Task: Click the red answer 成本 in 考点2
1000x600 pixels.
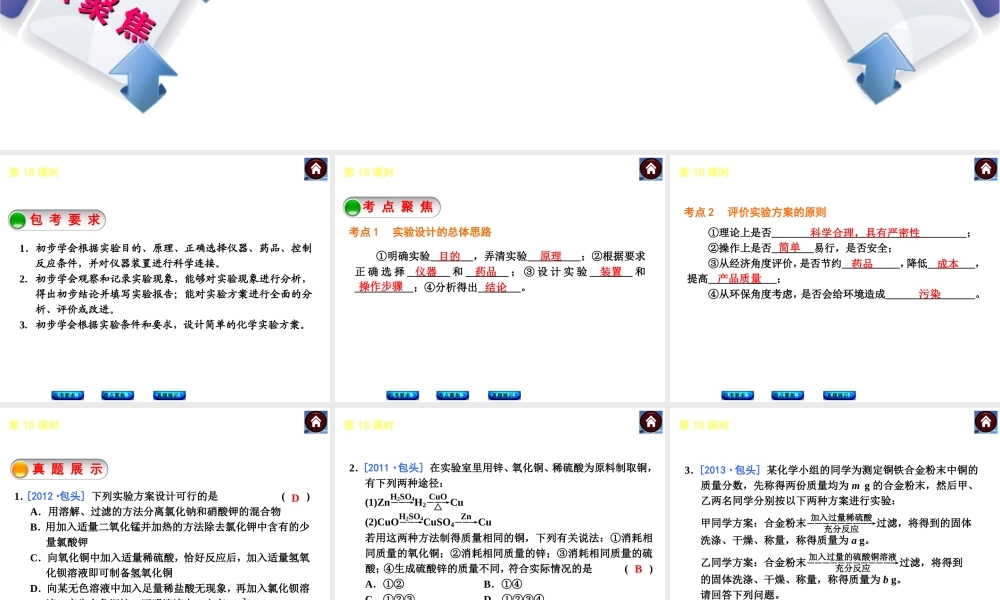Action: click(948, 263)
